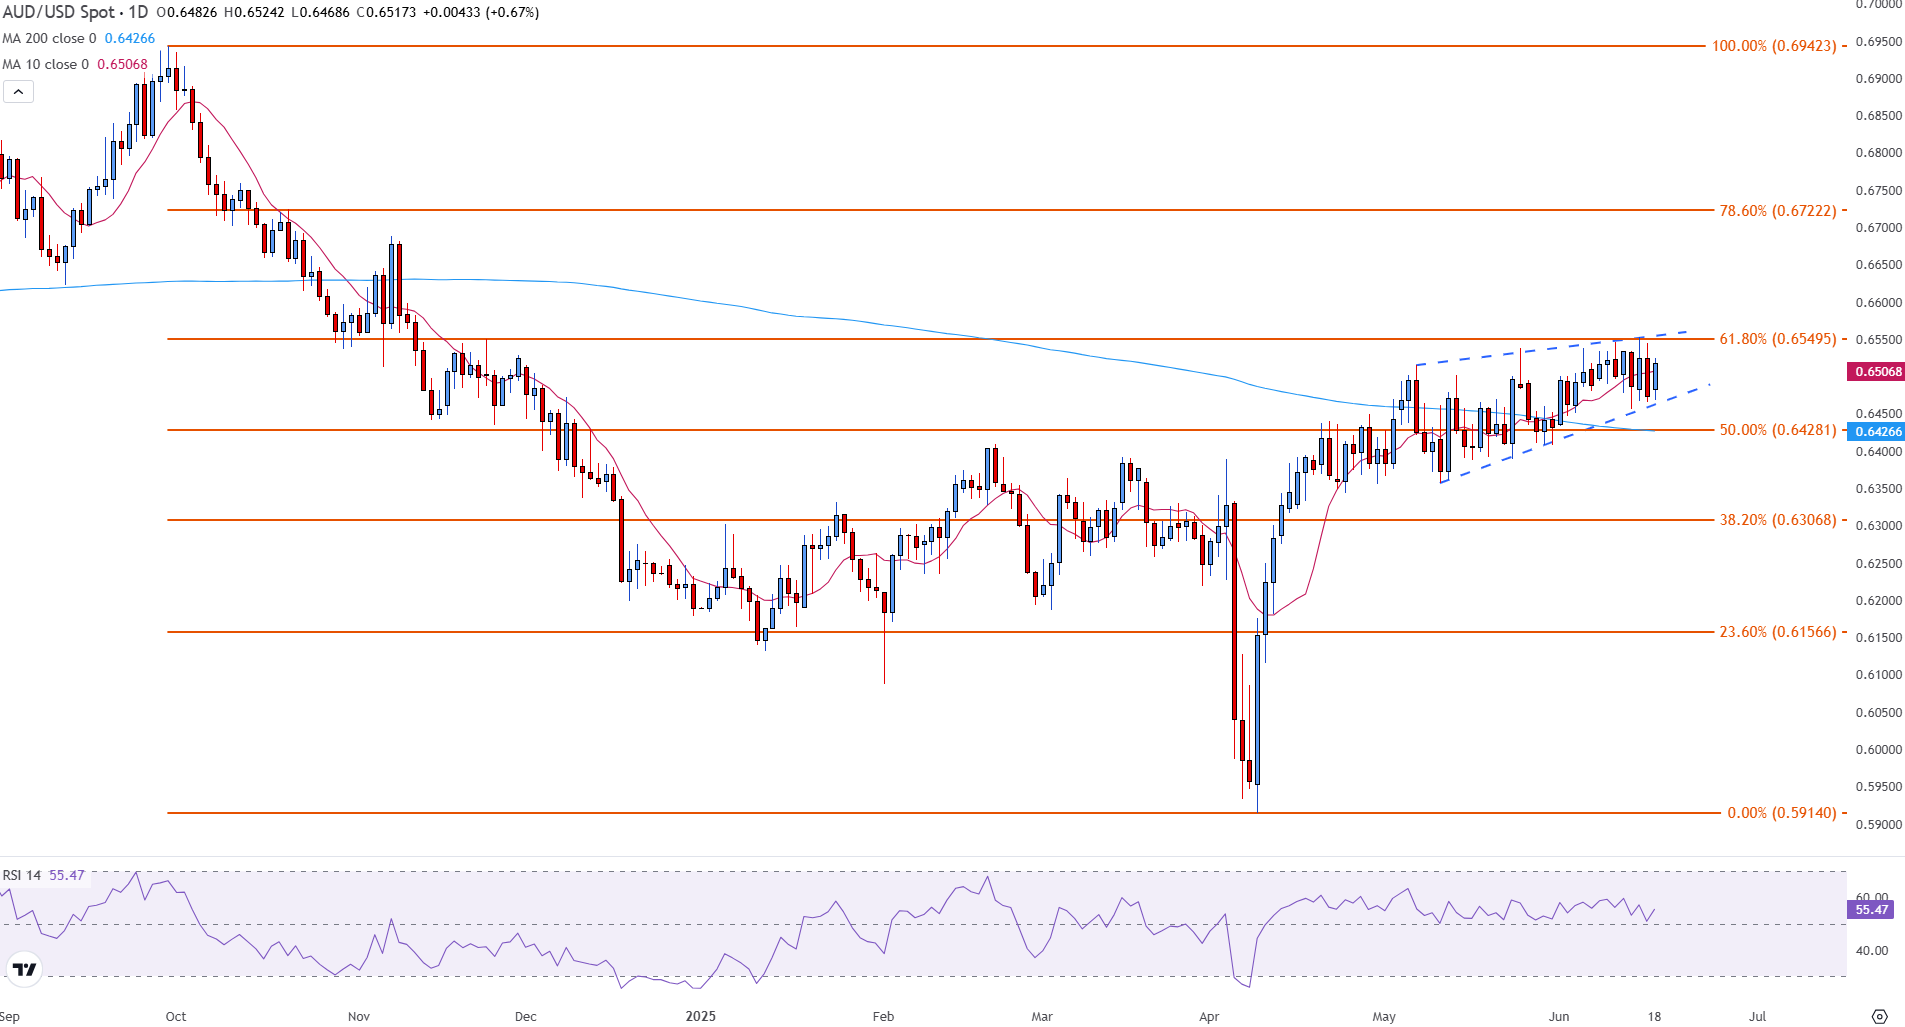Viewport: 1905px width, 1027px height.
Task: Select the 38.20% Fibonacci level label
Action: coord(1777,520)
